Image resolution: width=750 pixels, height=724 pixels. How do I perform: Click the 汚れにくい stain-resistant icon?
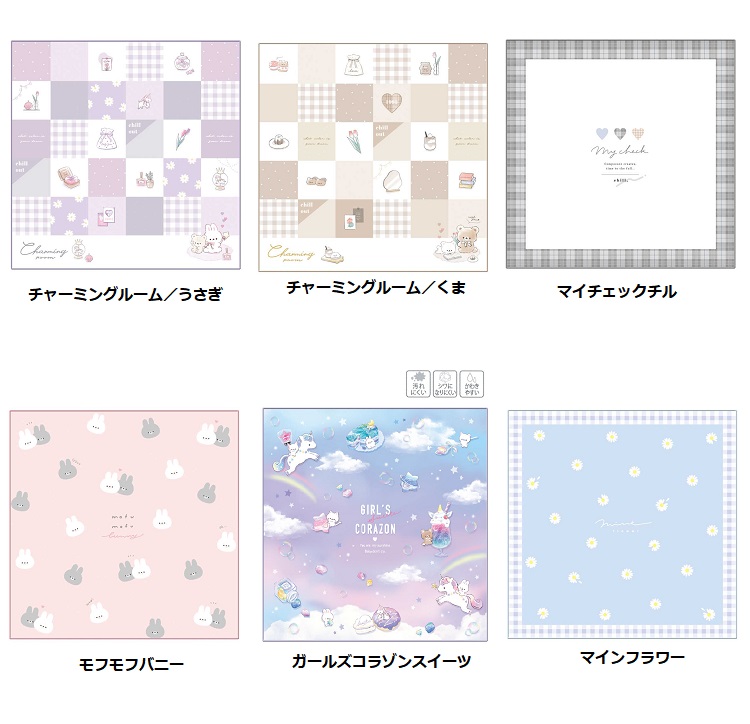point(418,384)
